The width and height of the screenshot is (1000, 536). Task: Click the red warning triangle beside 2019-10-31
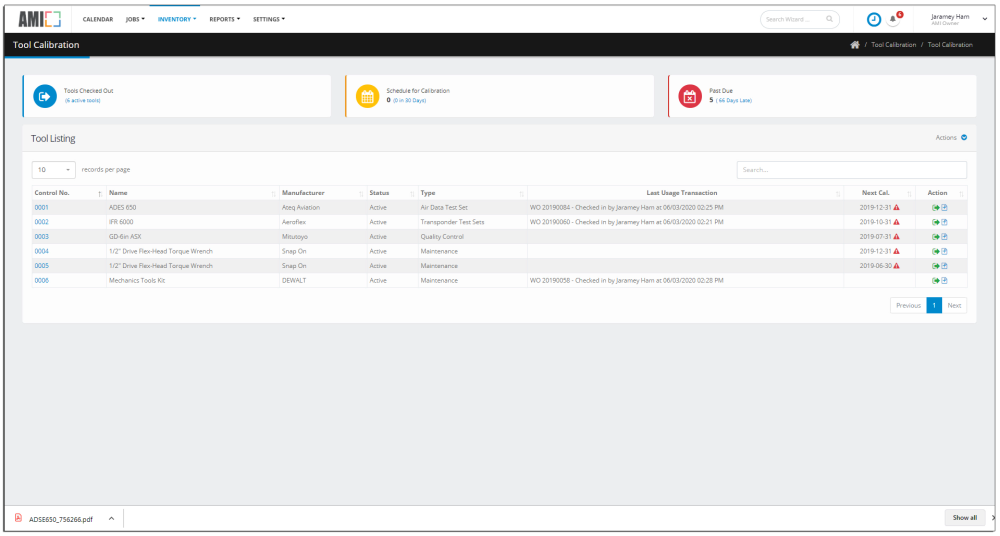(x=896, y=222)
